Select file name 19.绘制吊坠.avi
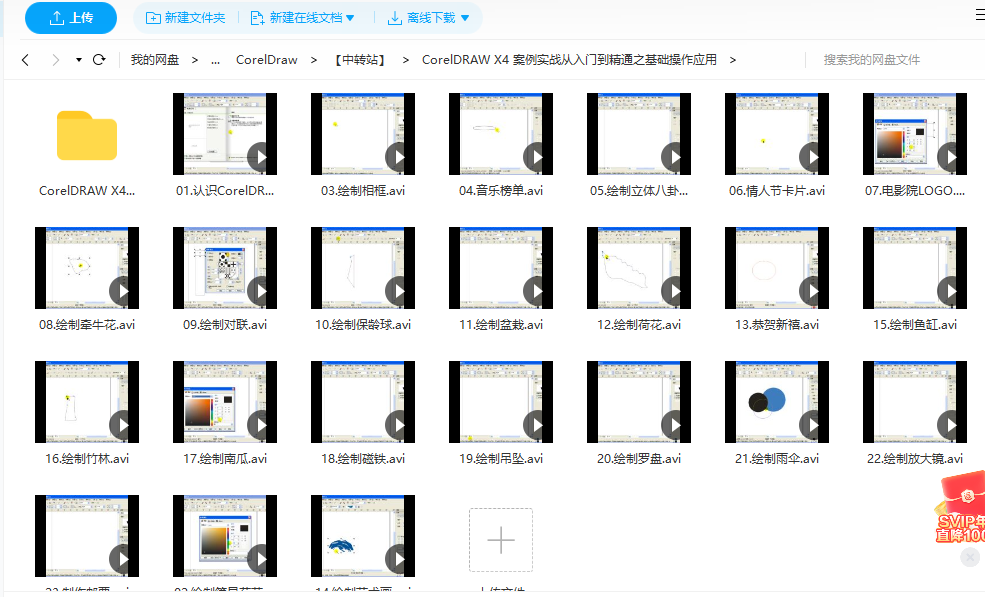Screen dimensions: 985x597 point(501,459)
